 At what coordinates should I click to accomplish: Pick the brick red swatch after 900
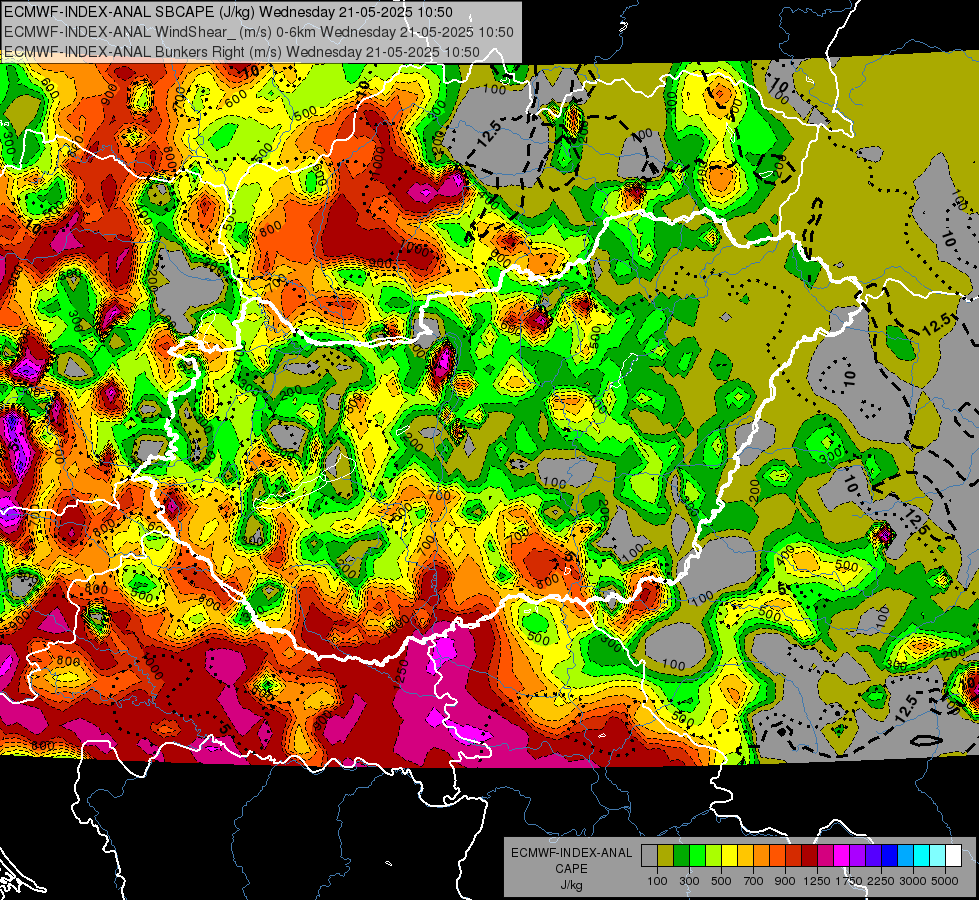tap(794, 856)
